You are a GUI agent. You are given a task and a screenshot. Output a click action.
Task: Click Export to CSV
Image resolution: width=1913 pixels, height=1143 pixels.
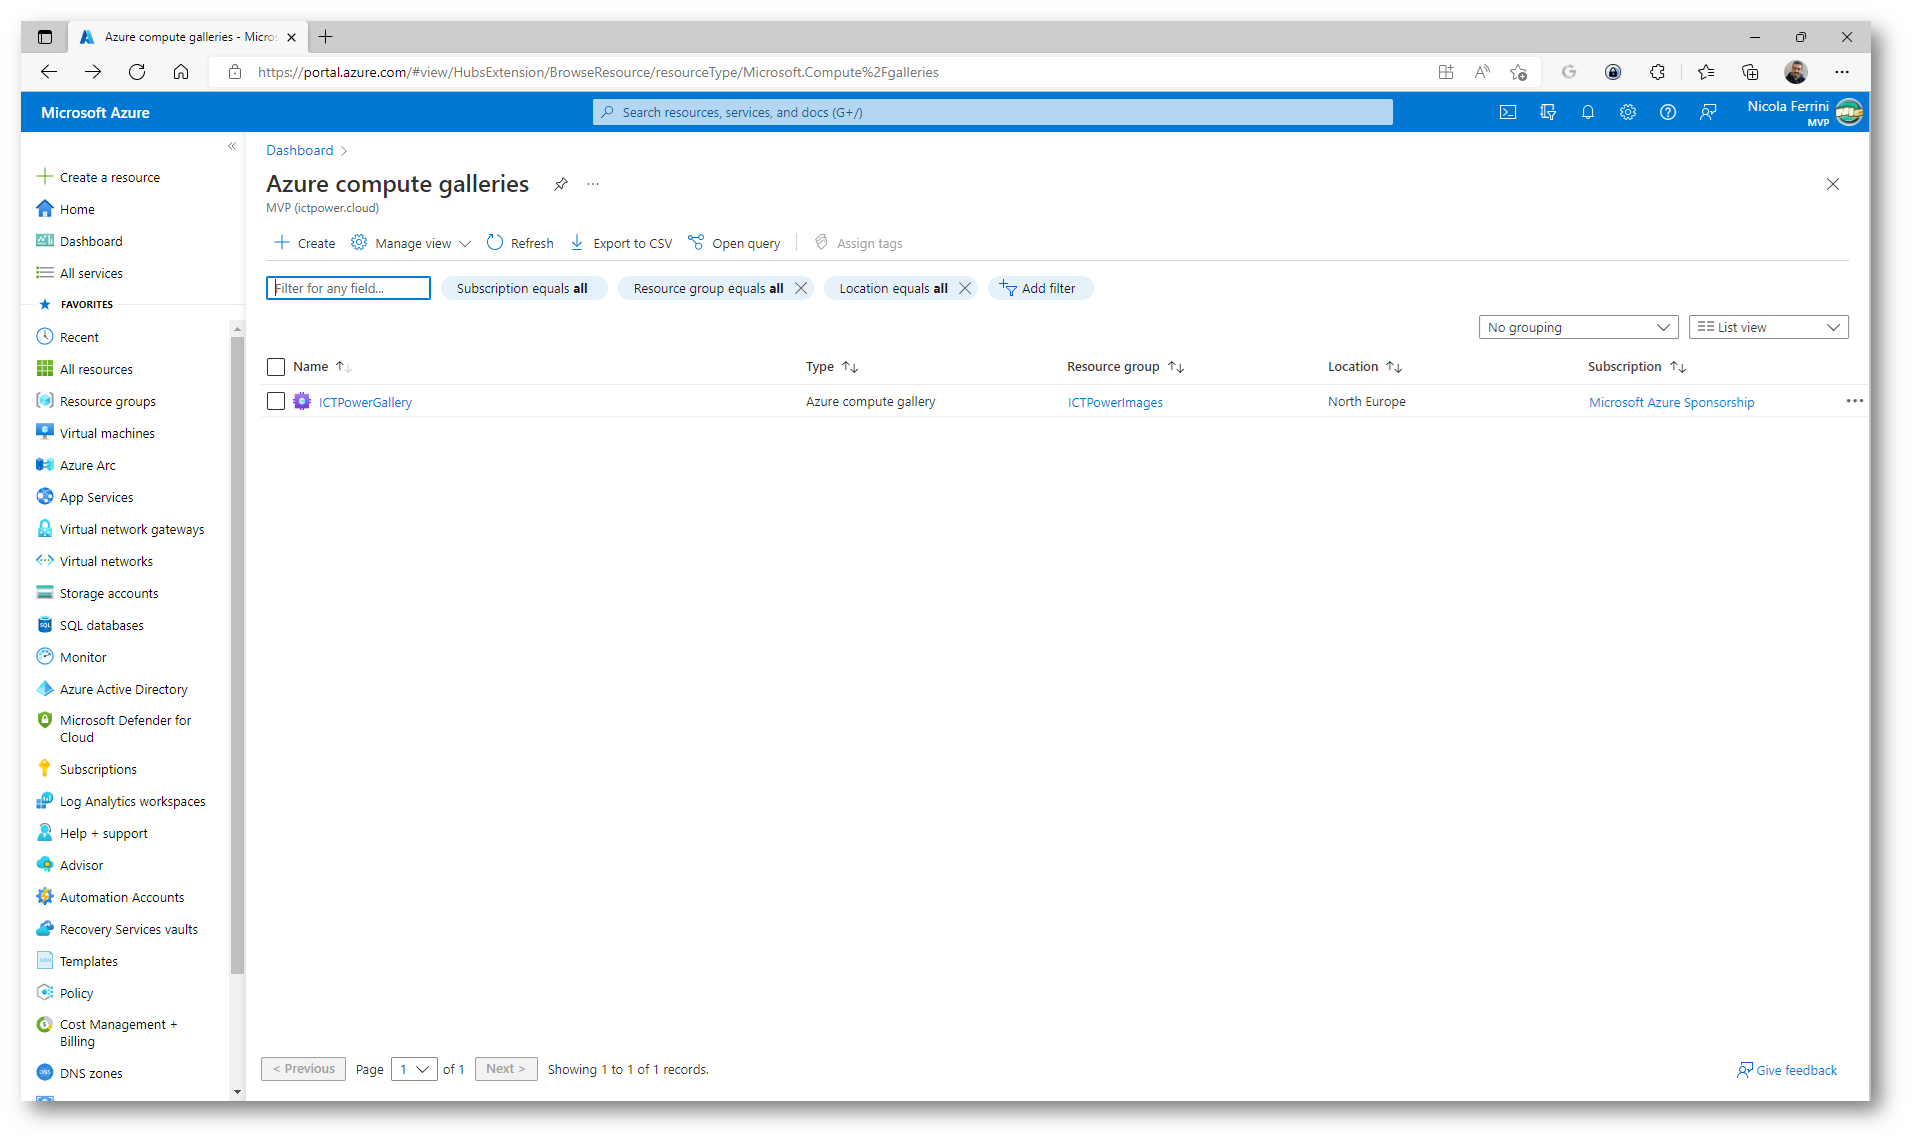click(x=621, y=243)
